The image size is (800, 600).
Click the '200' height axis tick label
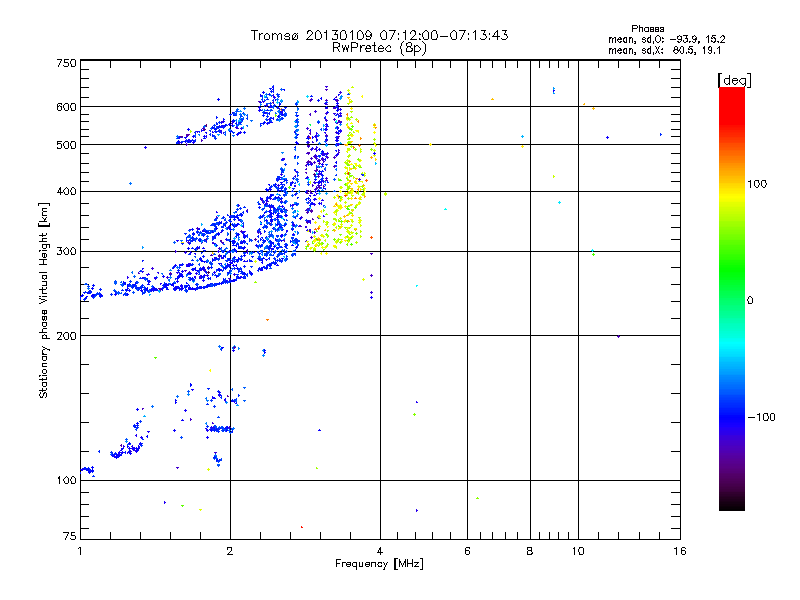pyautogui.click(x=66, y=336)
